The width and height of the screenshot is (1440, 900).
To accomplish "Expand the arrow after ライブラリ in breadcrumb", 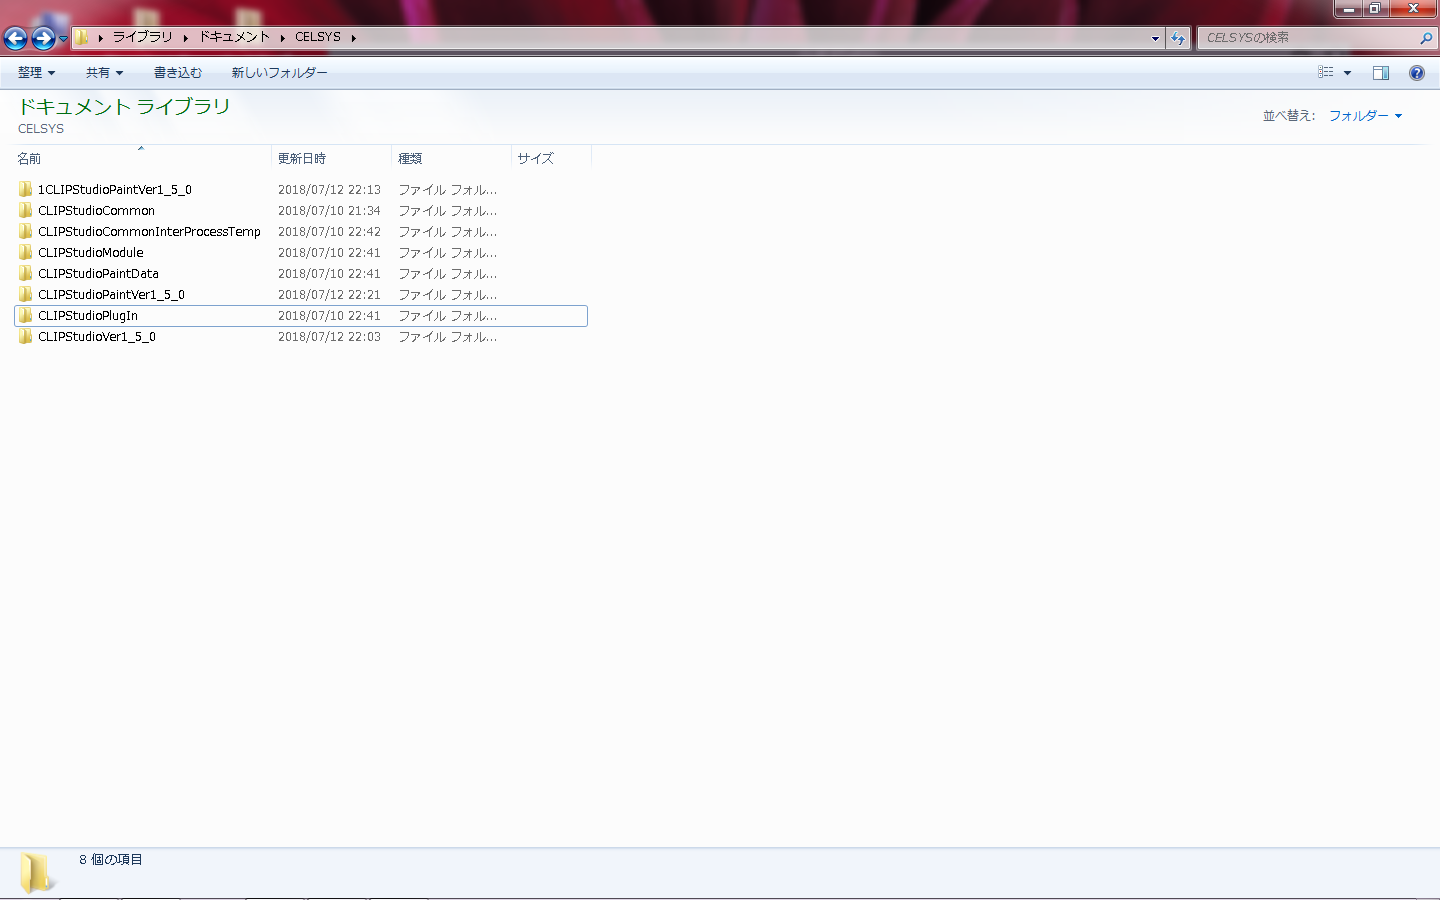I will (x=186, y=38).
